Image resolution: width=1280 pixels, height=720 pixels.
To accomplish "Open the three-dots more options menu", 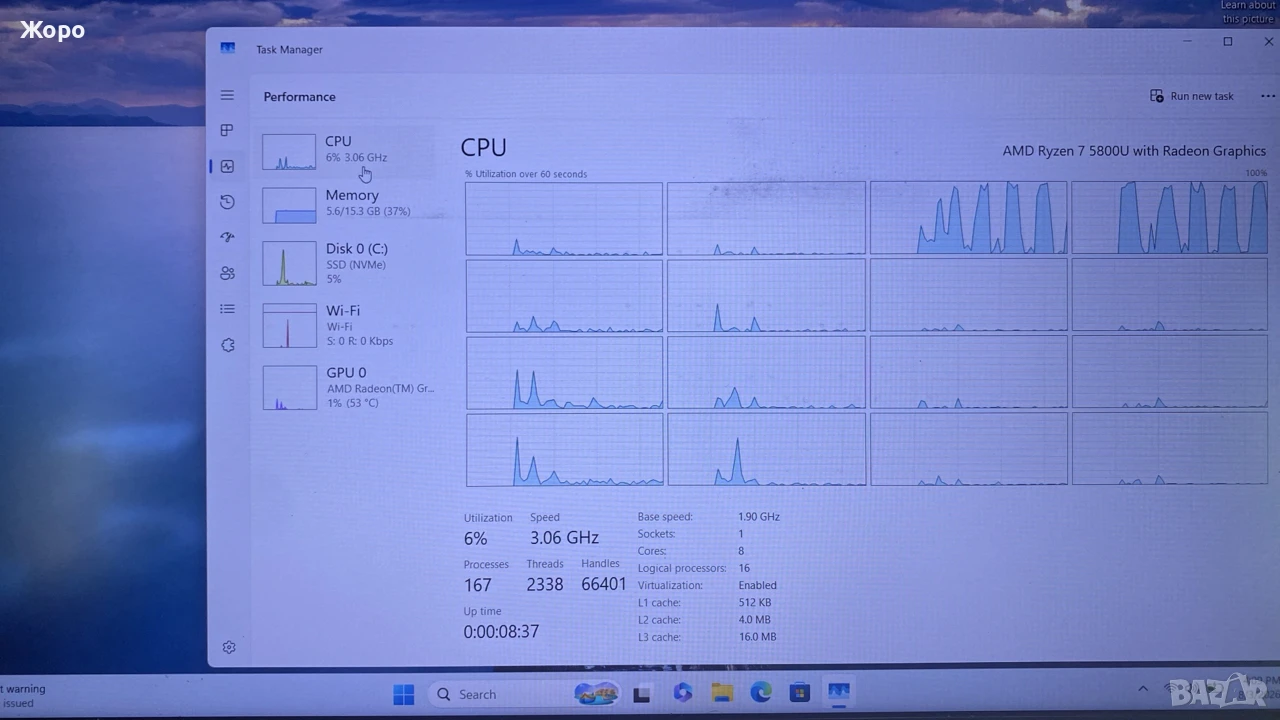I will (1268, 96).
